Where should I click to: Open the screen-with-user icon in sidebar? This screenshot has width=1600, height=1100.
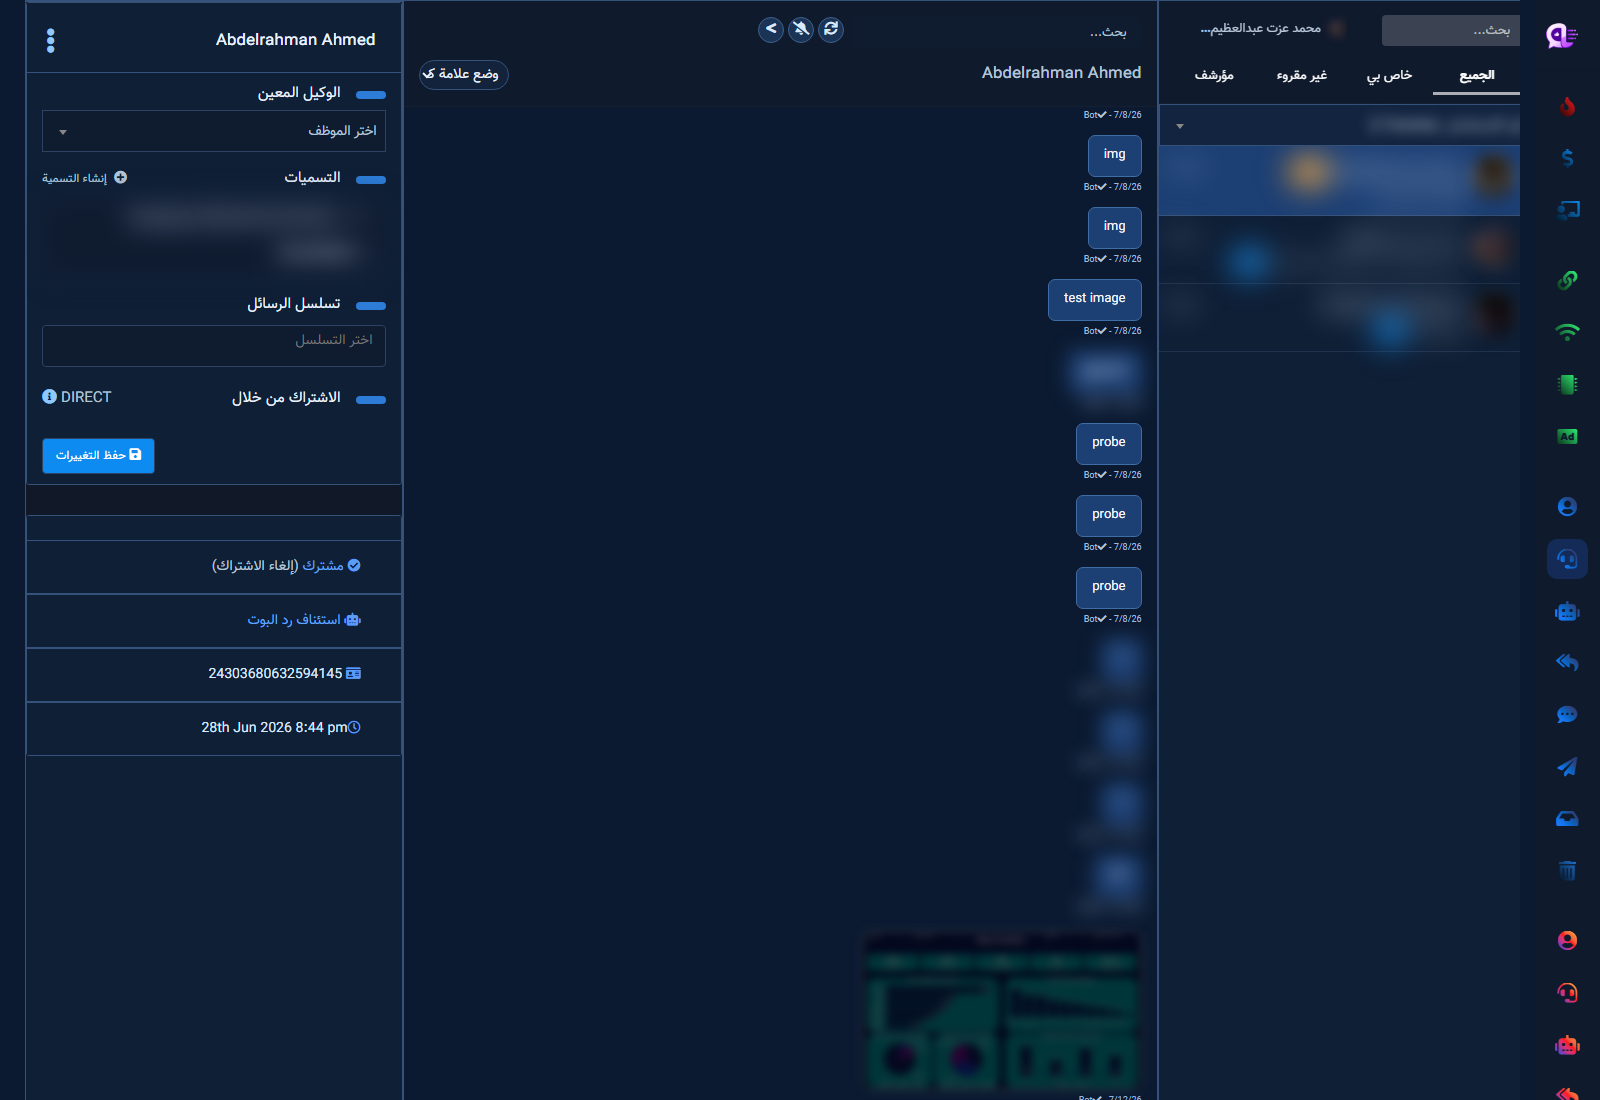1567,210
